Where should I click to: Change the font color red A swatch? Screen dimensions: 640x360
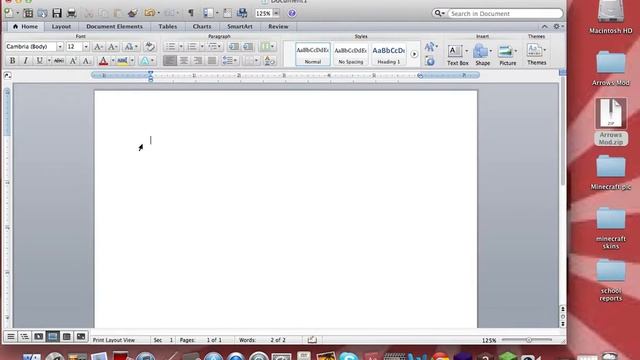pyautogui.click(x=103, y=61)
